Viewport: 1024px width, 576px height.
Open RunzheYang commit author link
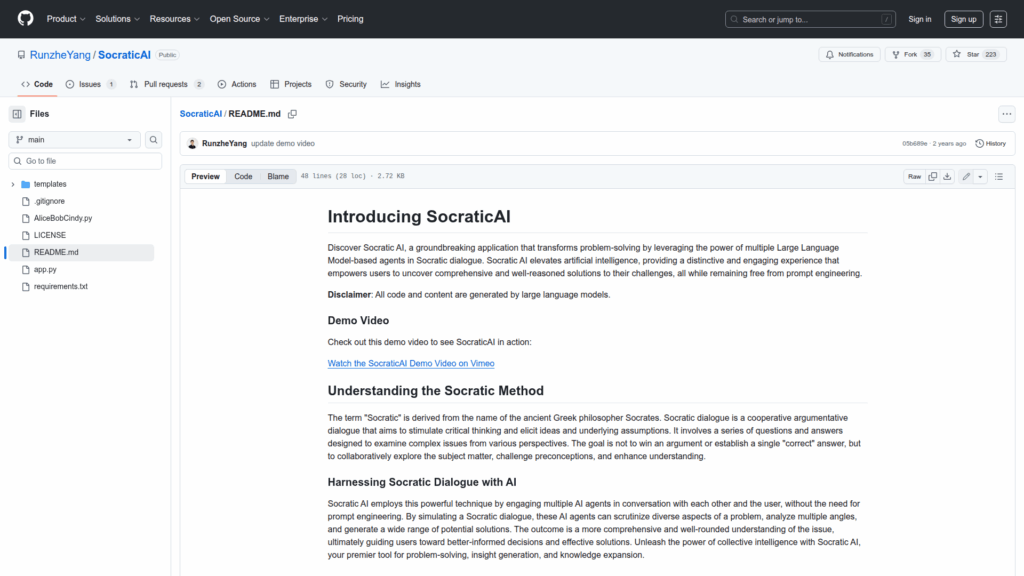pyautogui.click(x=224, y=144)
